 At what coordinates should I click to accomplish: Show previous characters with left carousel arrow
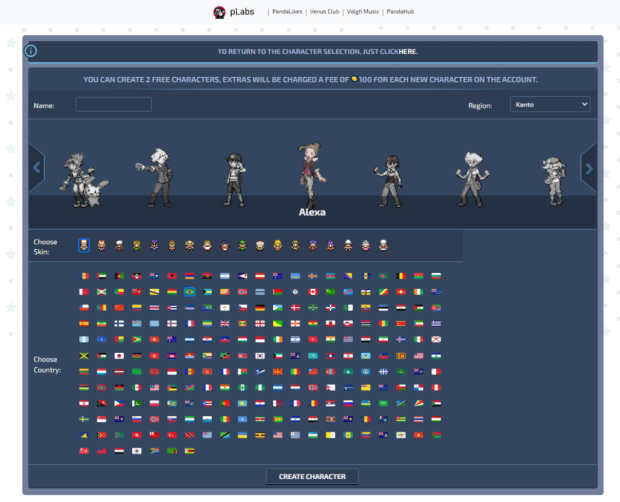(x=37, y=168)
